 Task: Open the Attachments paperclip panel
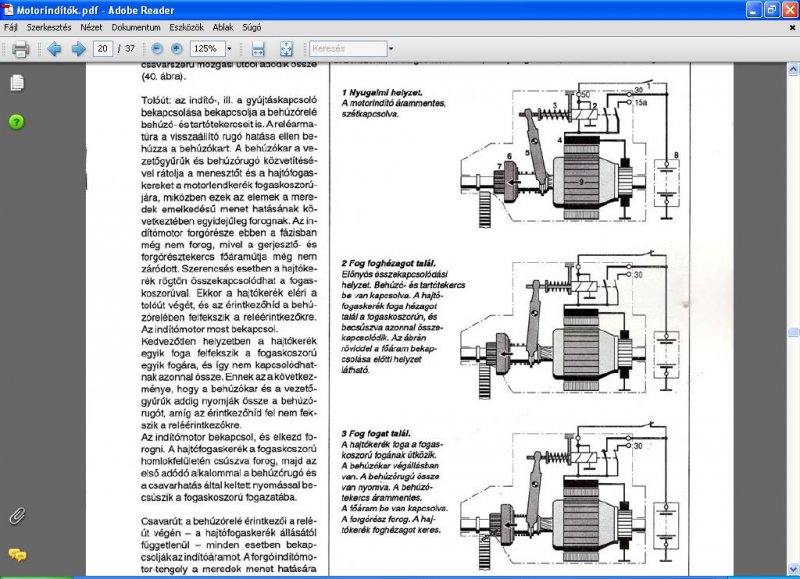[x=17, y=516]
